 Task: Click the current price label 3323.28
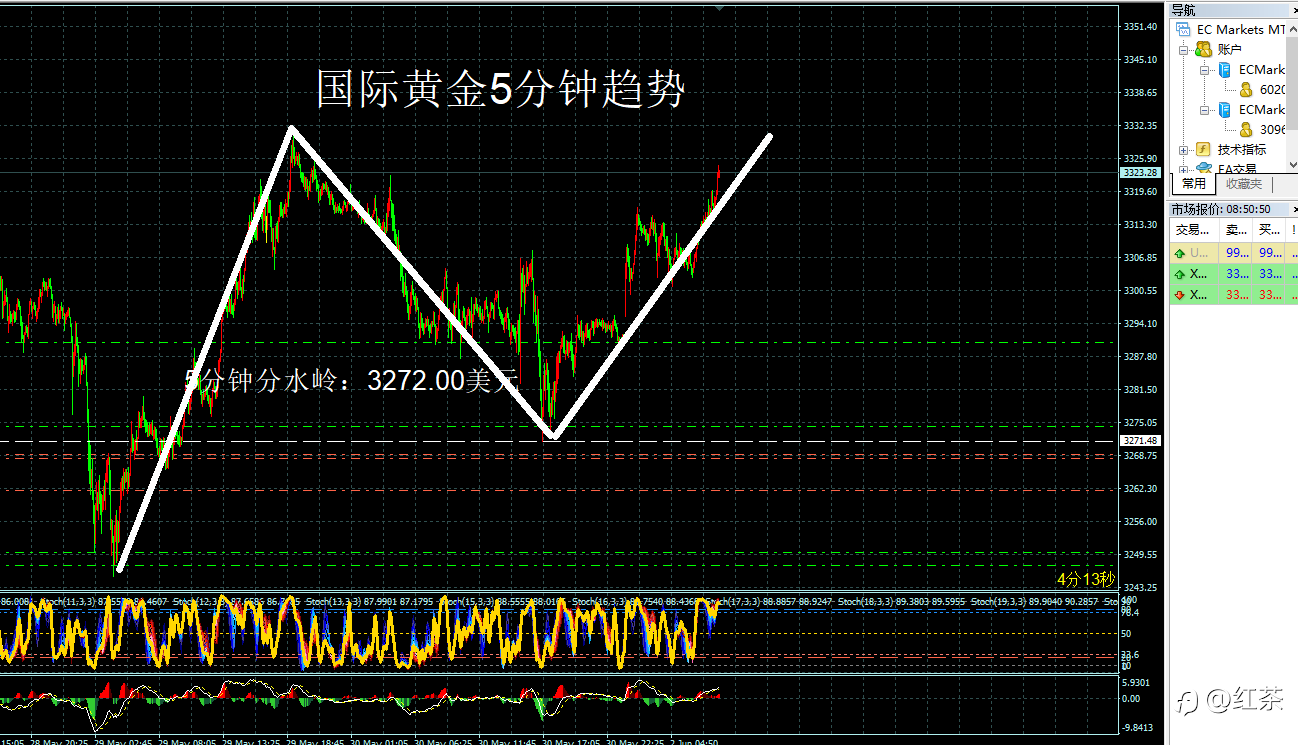tap(1140, 173)
